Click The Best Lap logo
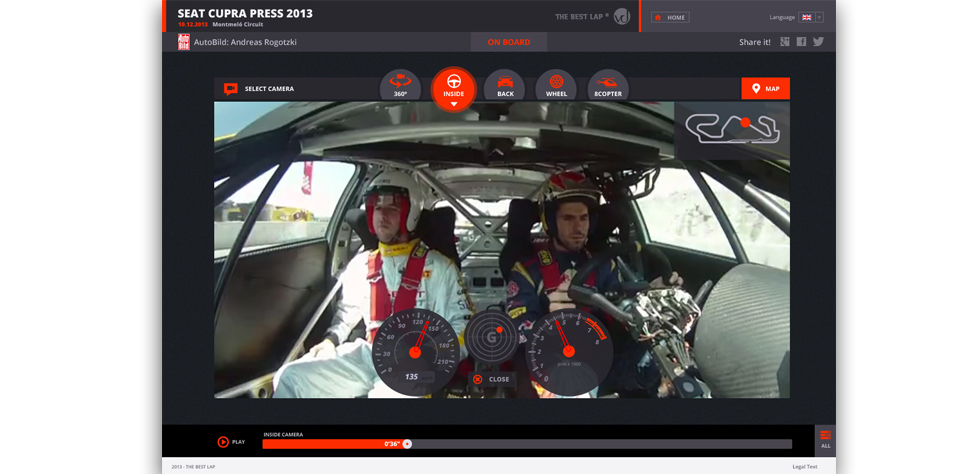 click(593, 16)
